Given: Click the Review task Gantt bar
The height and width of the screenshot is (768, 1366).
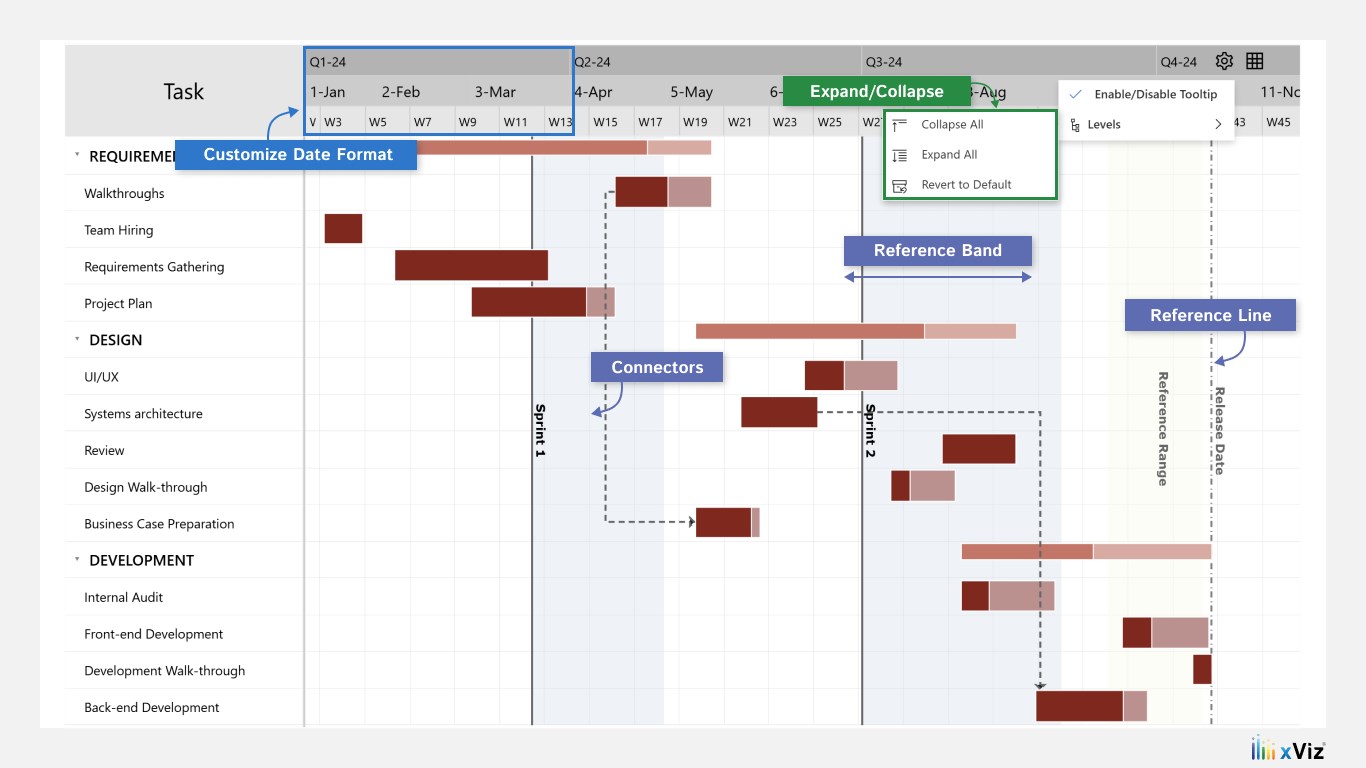Looking at the screenshot, I should point(979,449).
